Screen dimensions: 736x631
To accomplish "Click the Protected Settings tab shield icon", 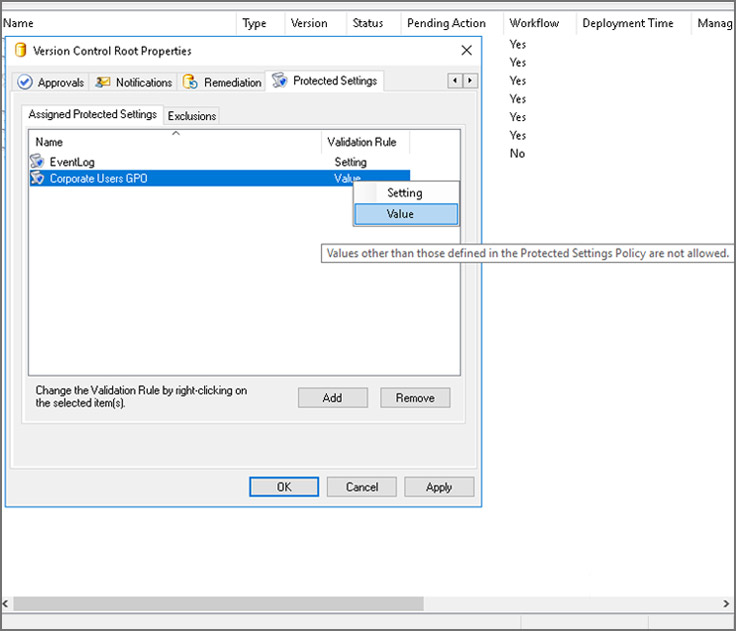I will tap(279, 80).
